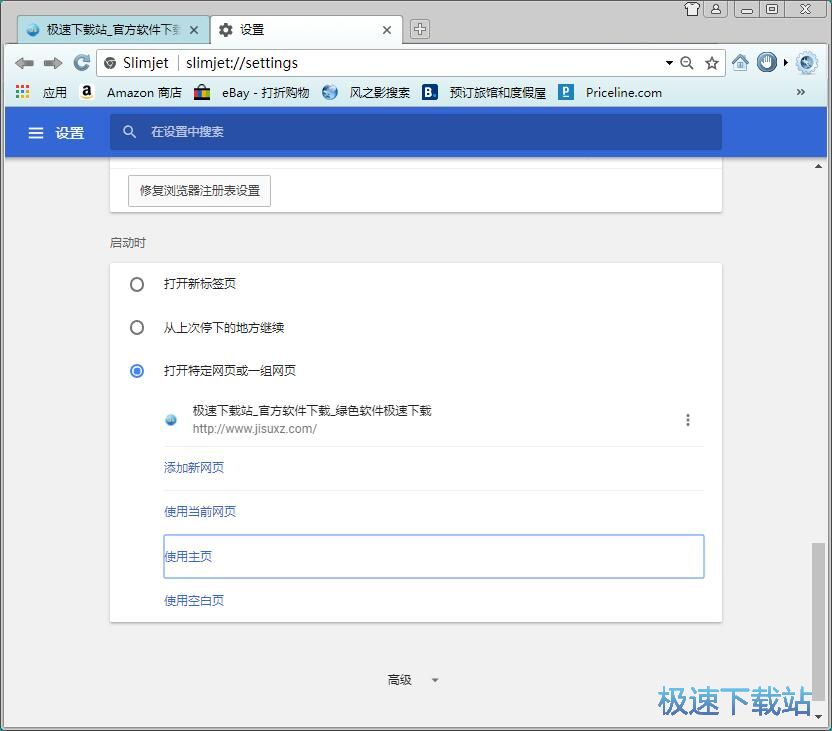Click the 使用当前网页 link
The width and height of the screenshot is (832, 731).
coord(200,511)
